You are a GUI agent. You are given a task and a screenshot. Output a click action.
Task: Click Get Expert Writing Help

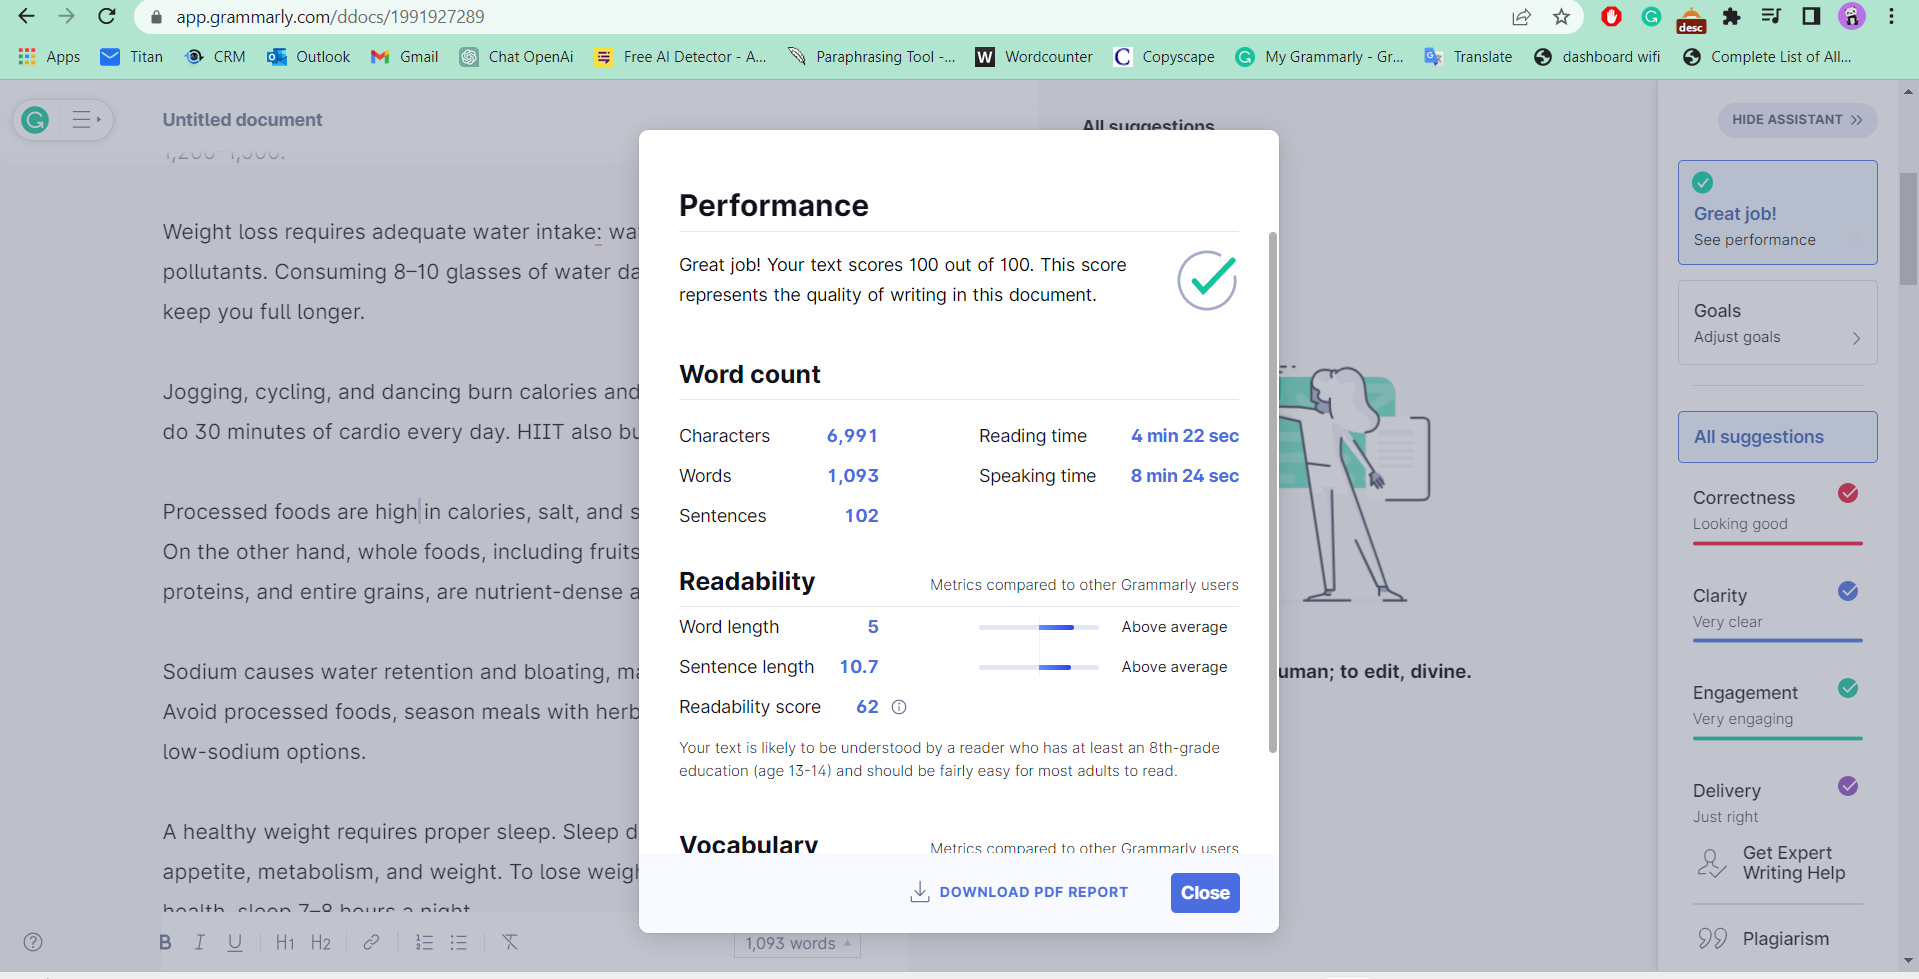1777,863
